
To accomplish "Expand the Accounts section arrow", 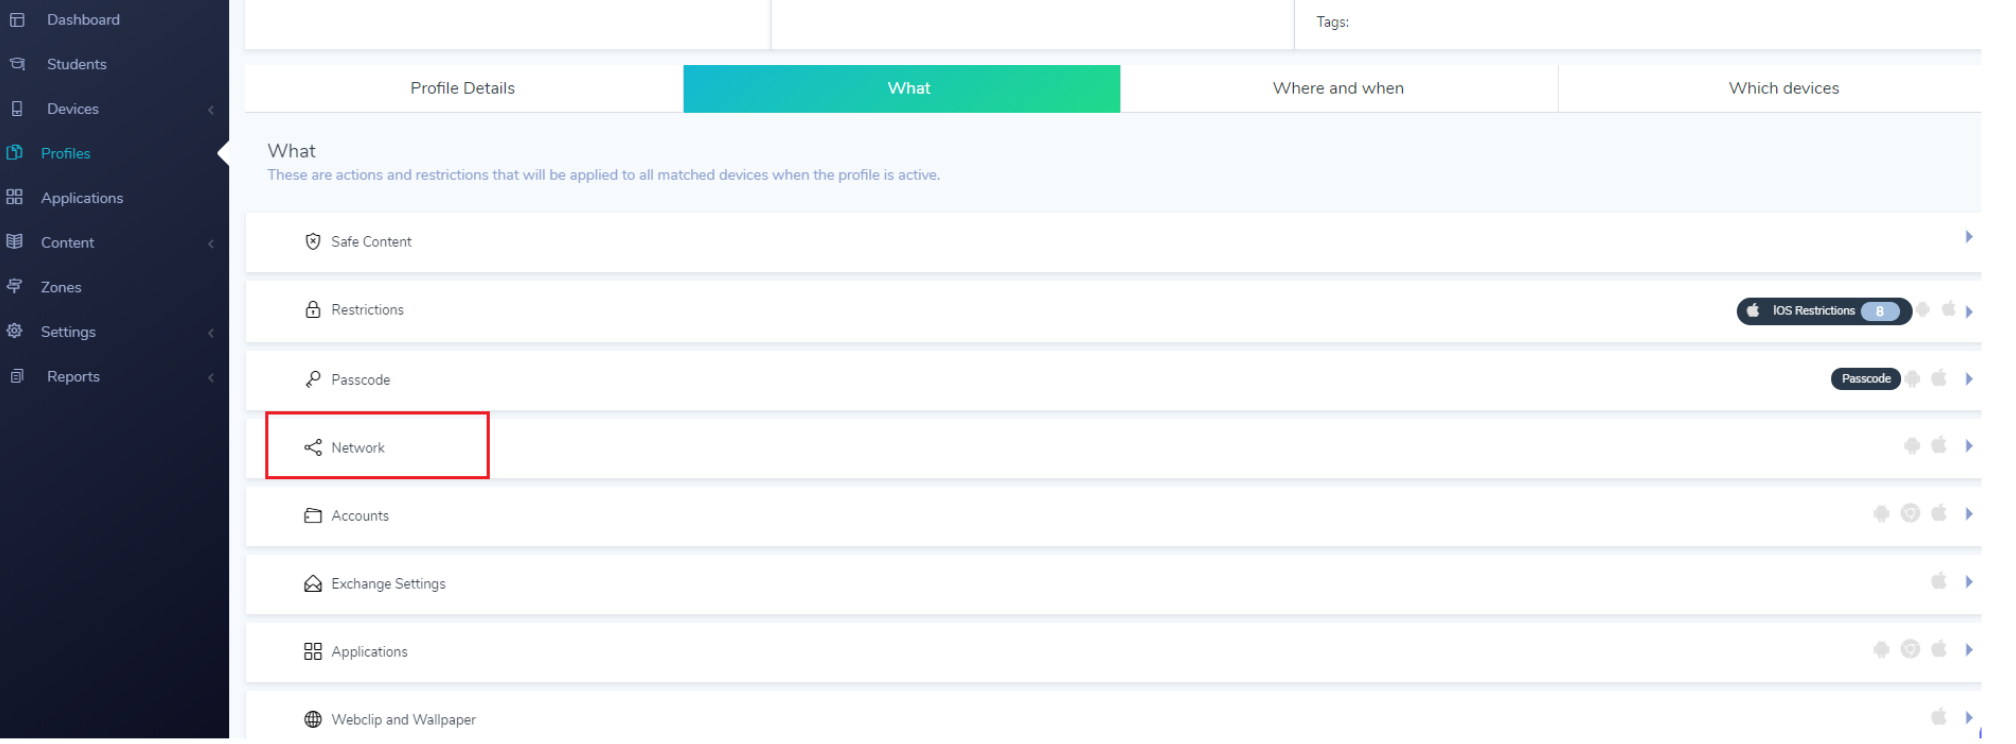I will tap(1969, 514).
